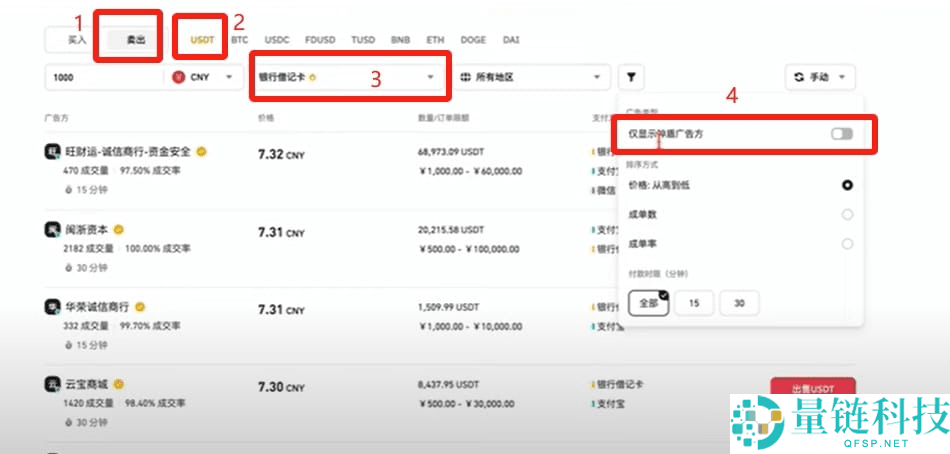
Task: Click verified badge next to 闽浙资本
Action: pyautogui.click(x=119, y=230)
